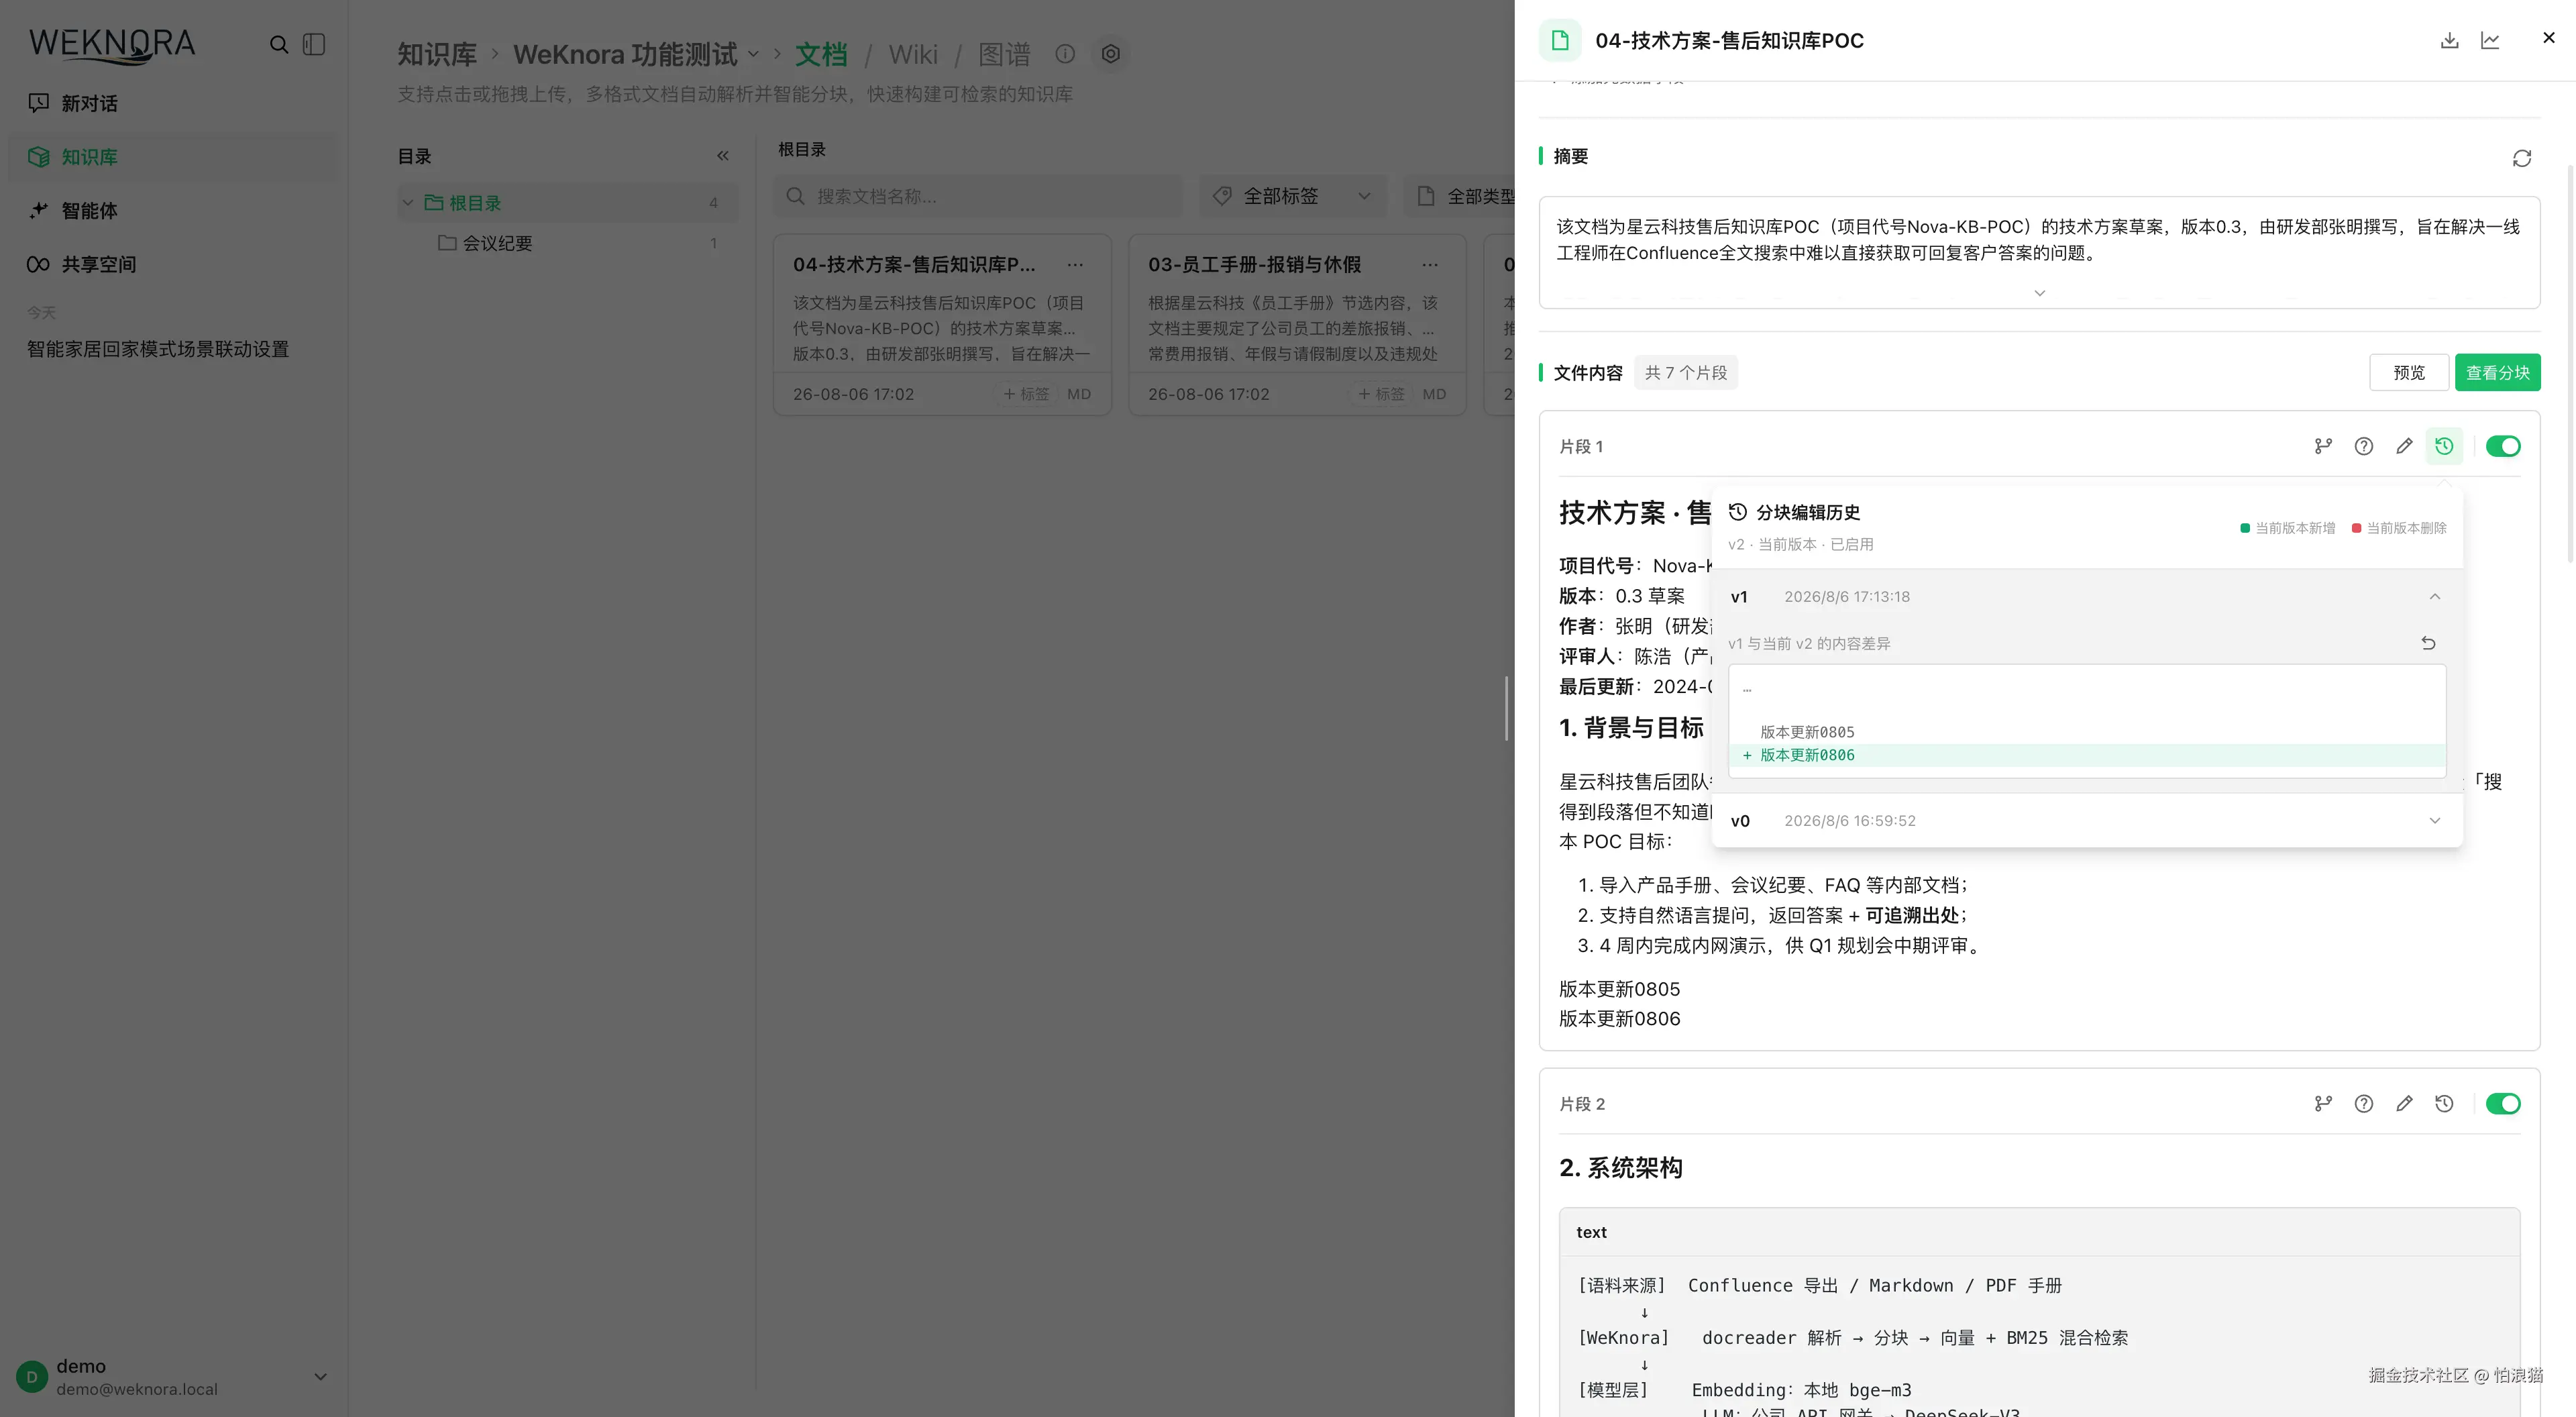This screenshot has width=2576, height=1417.
Task: Expand the full summary text chevron
Action: (x=2039, y=293)
